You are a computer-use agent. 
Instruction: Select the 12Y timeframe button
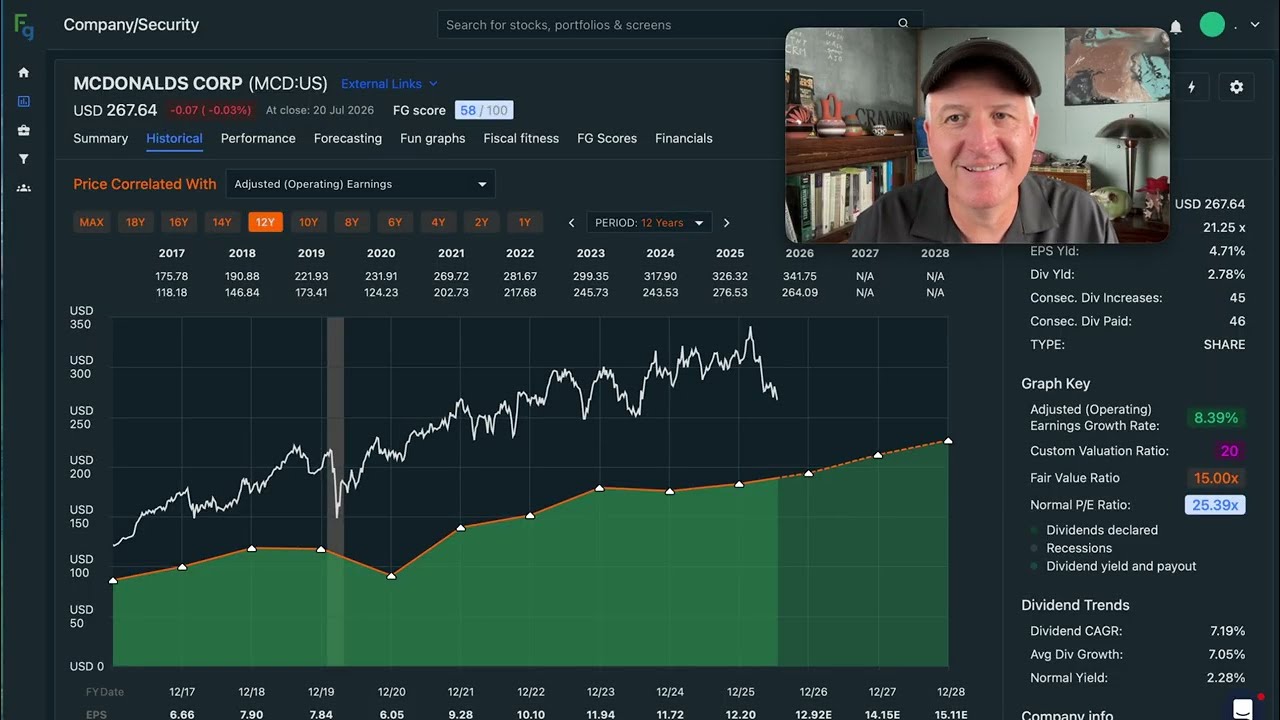pos(265,222)
